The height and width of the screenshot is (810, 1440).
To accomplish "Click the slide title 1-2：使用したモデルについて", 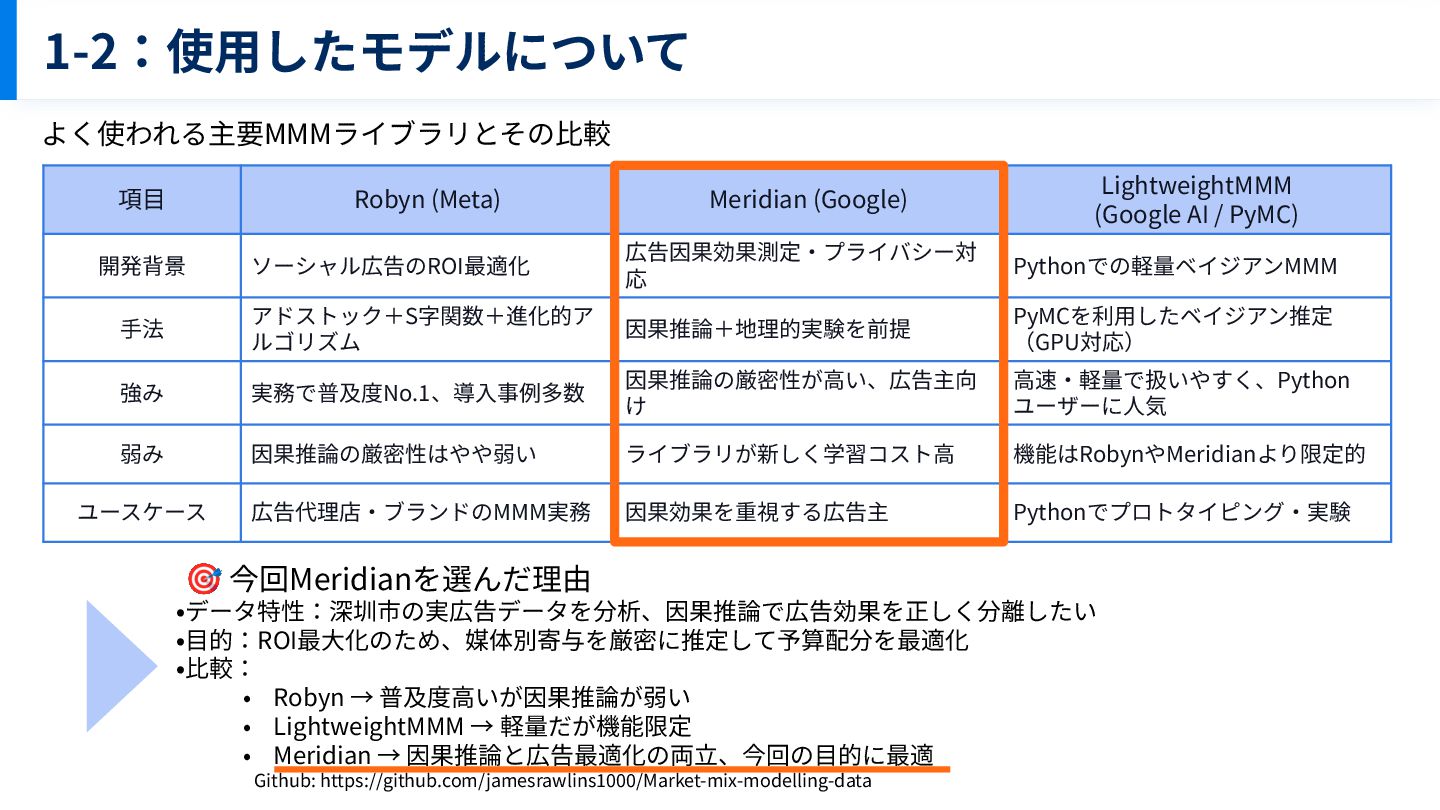I will click(x=365, y=52).
